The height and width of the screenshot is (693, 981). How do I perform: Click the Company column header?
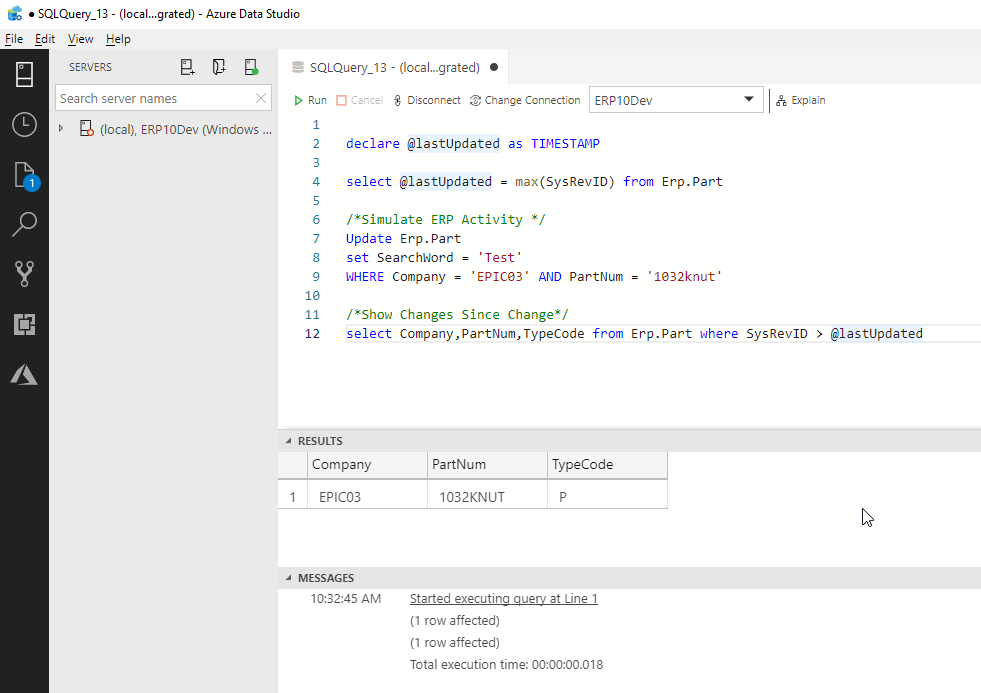pos(367,465)
